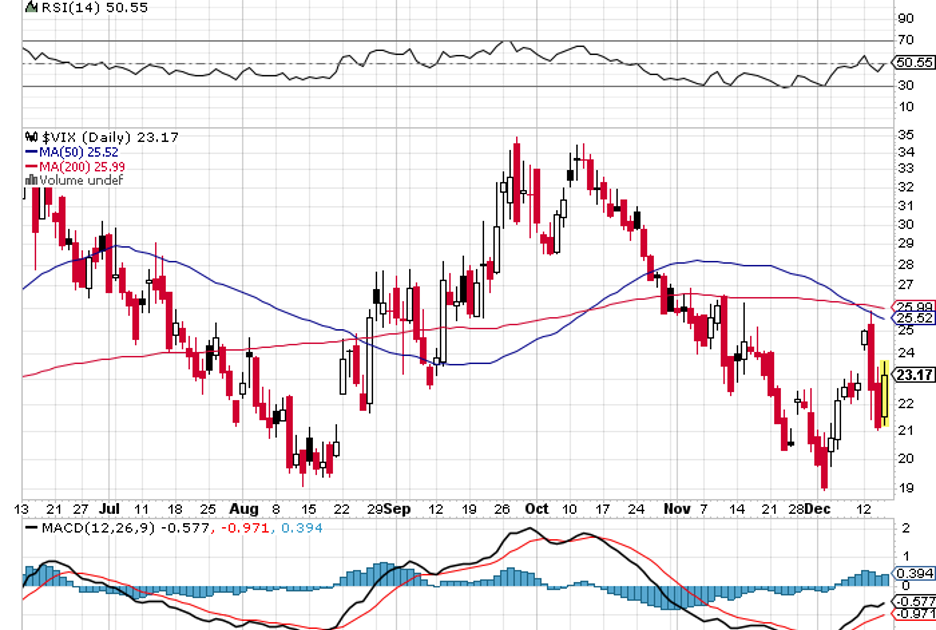Click the RSI 50.55 value tag on right axis
936x630 pixels.
(913, 62)
